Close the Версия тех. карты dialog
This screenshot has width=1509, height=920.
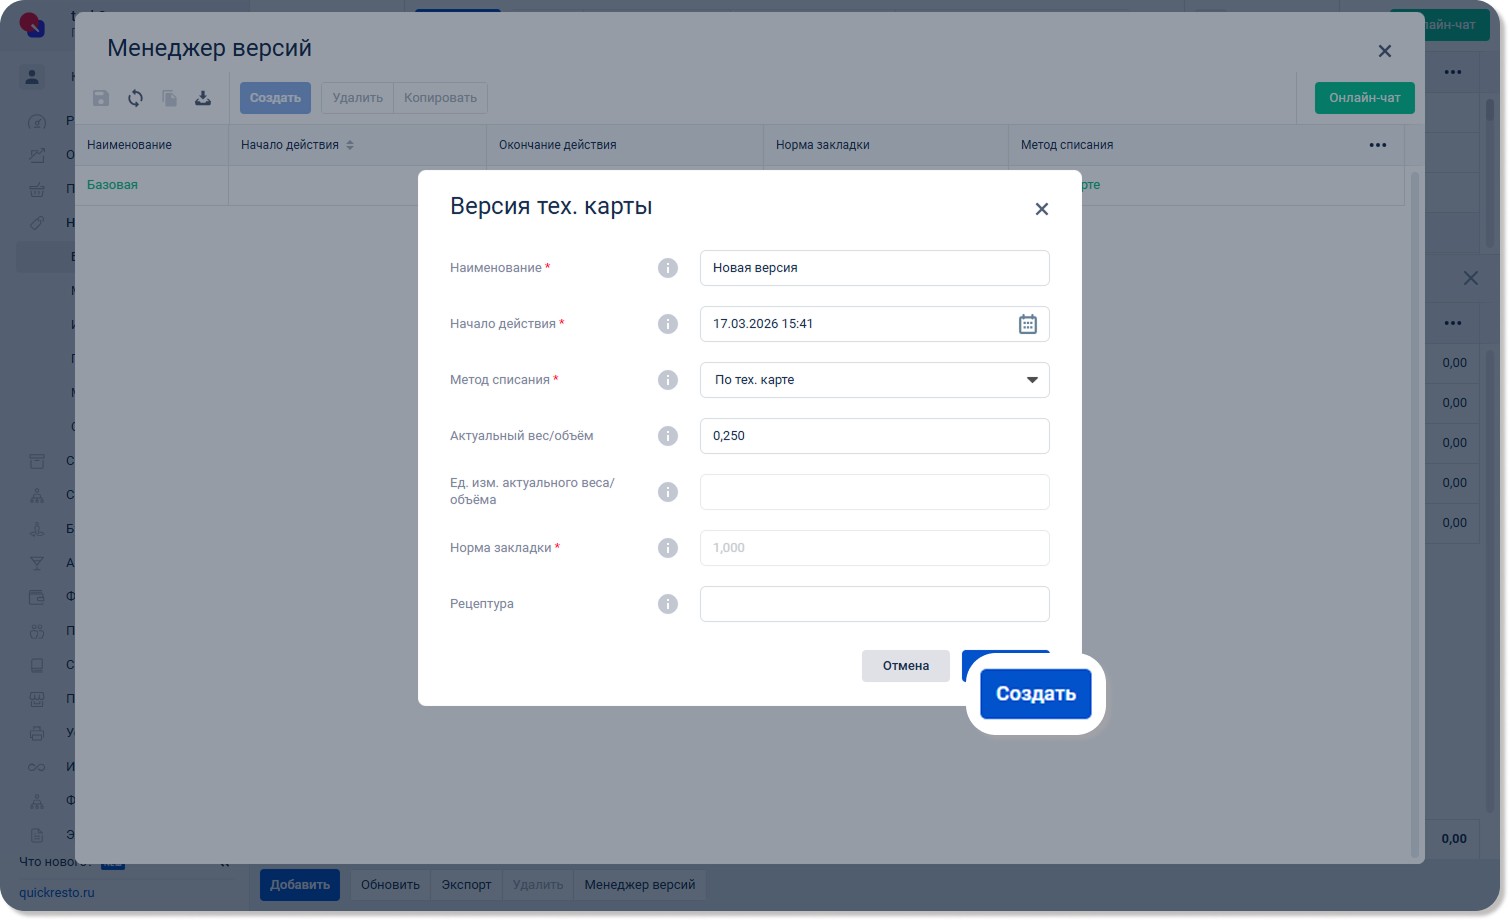1041,209
